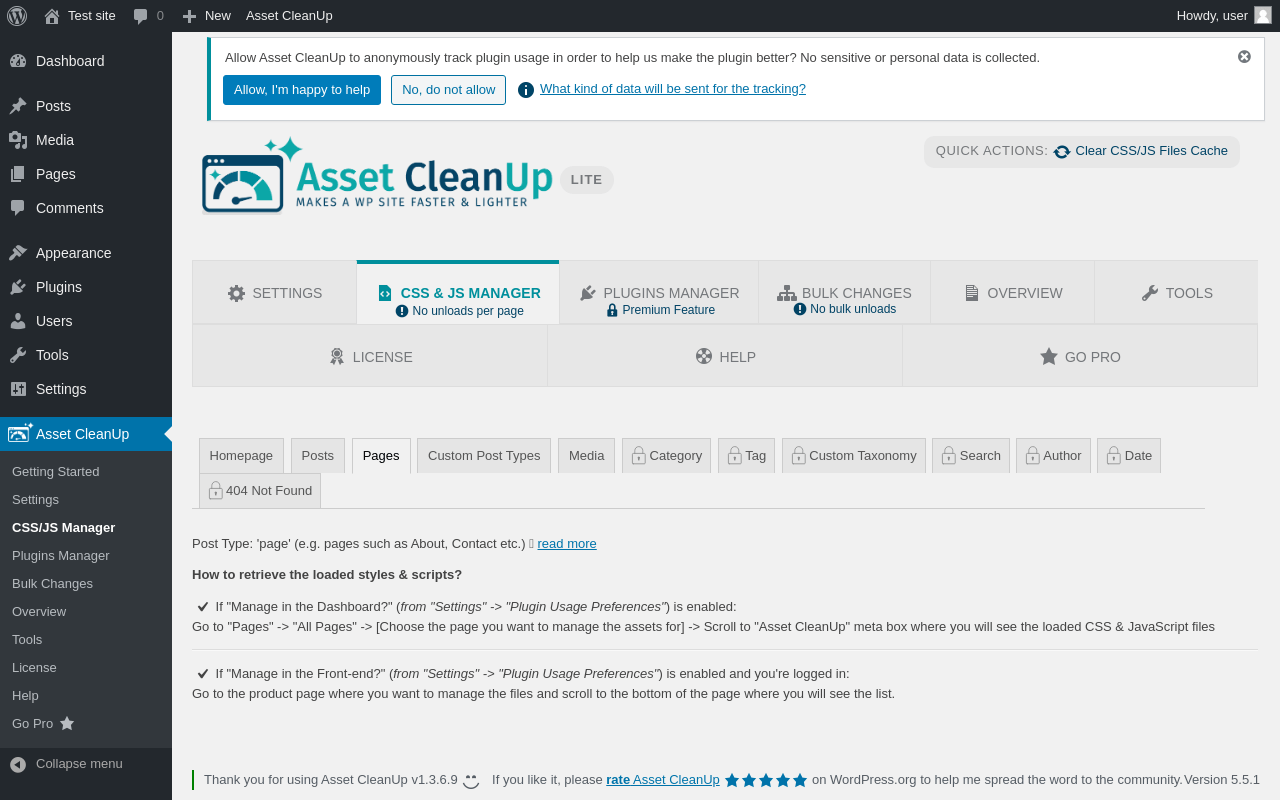
Task: Open the comments bubble in the admin bar
Action: click(x=148, y=15)
